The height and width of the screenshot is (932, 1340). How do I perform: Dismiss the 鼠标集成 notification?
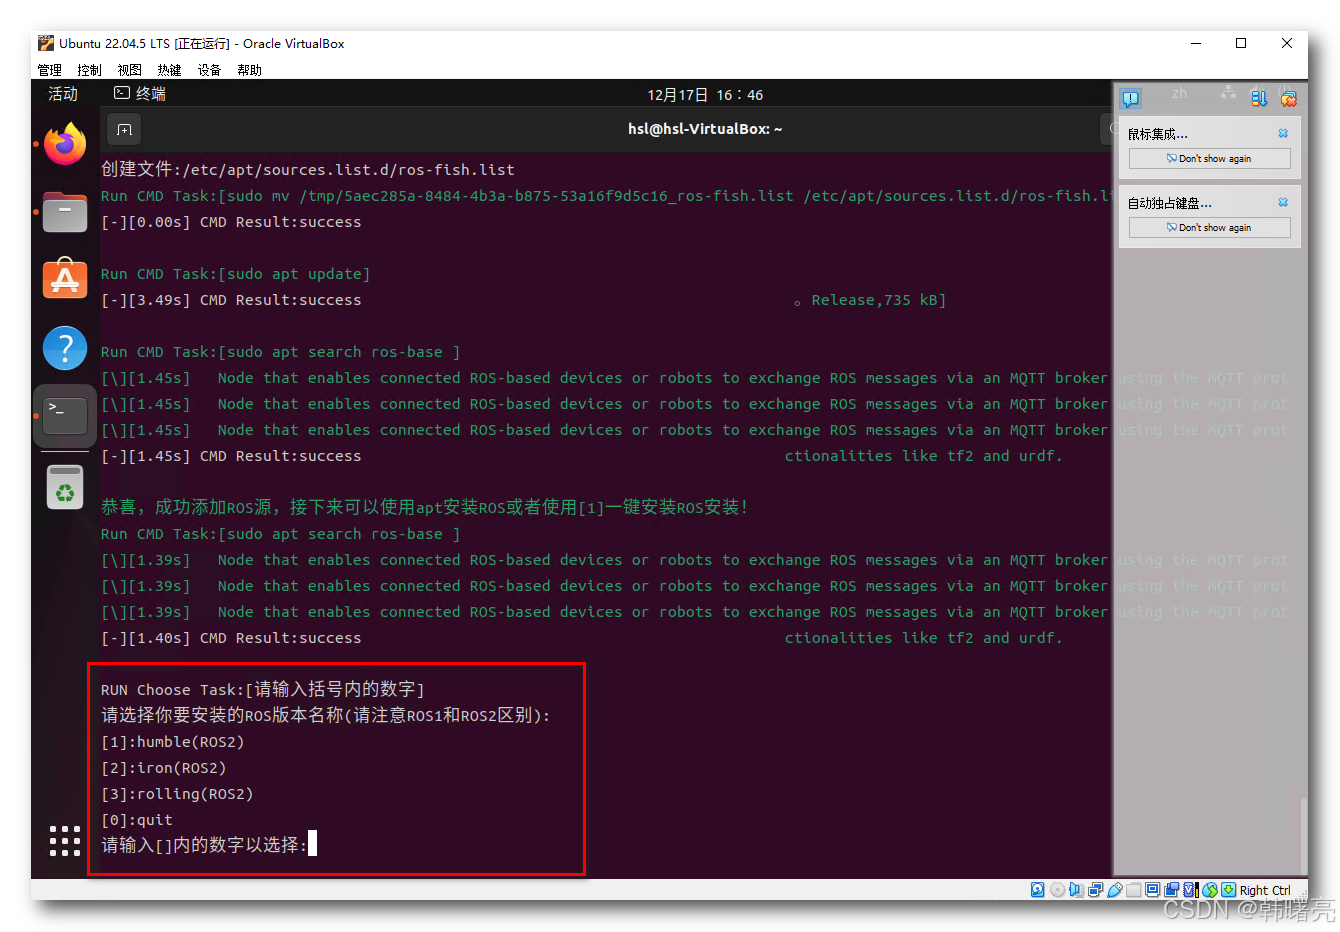pos(1282,132)
